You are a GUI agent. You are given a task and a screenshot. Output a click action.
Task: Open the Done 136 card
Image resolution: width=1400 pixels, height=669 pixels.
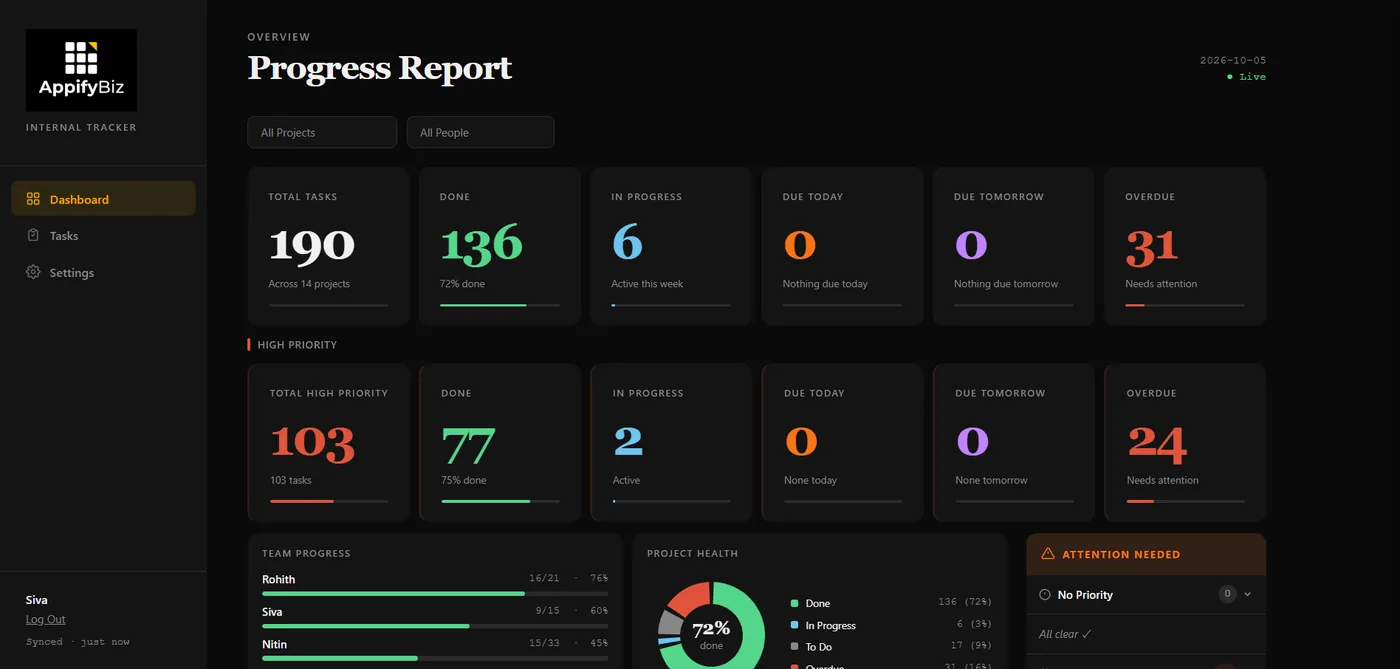coord(499,246)
